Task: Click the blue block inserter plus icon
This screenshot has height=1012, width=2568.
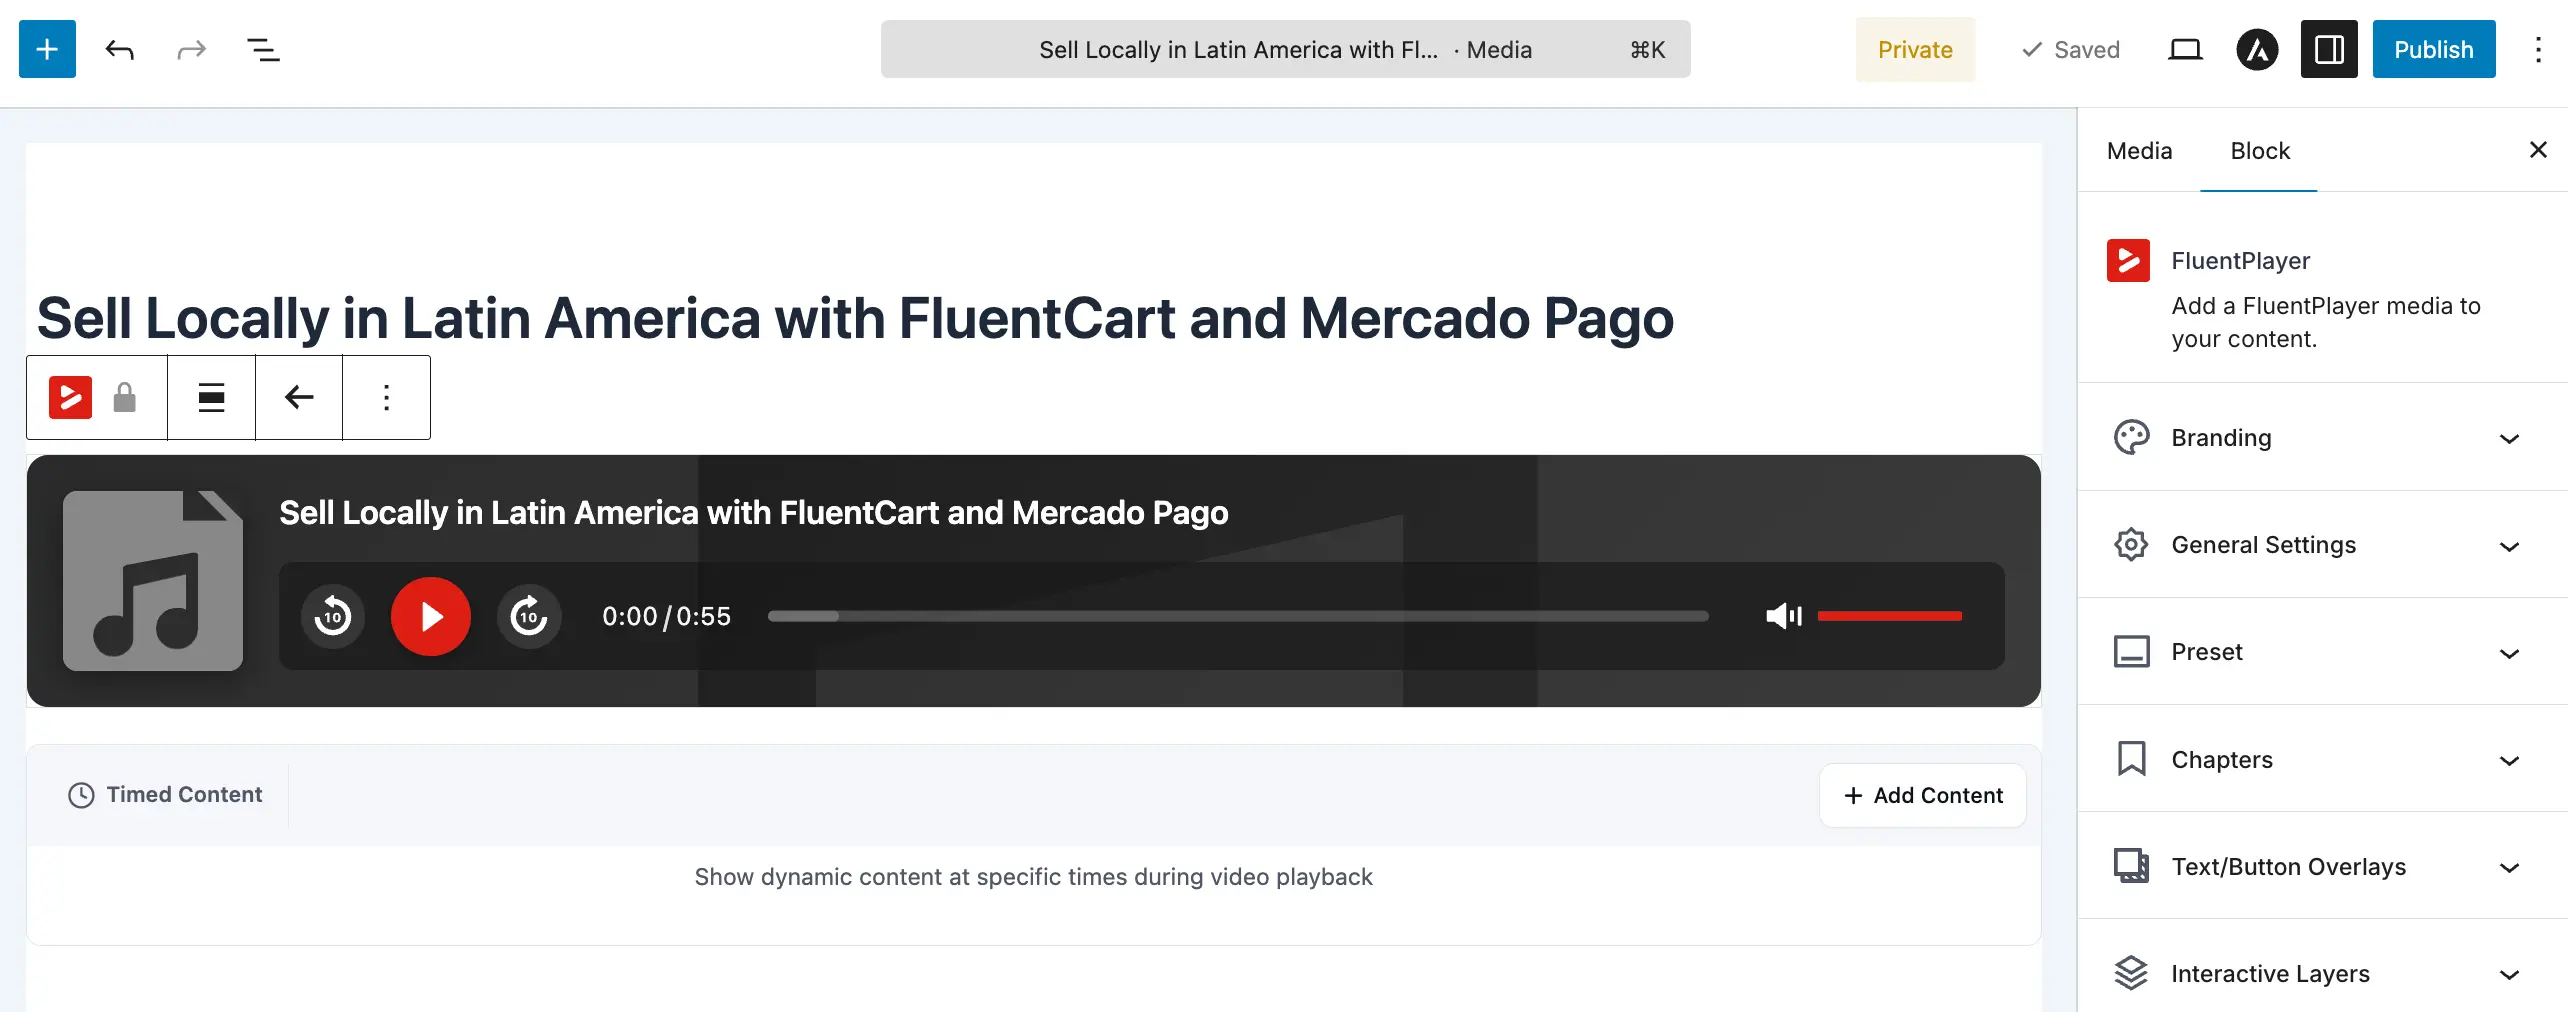Action: [x=47, y=49]
